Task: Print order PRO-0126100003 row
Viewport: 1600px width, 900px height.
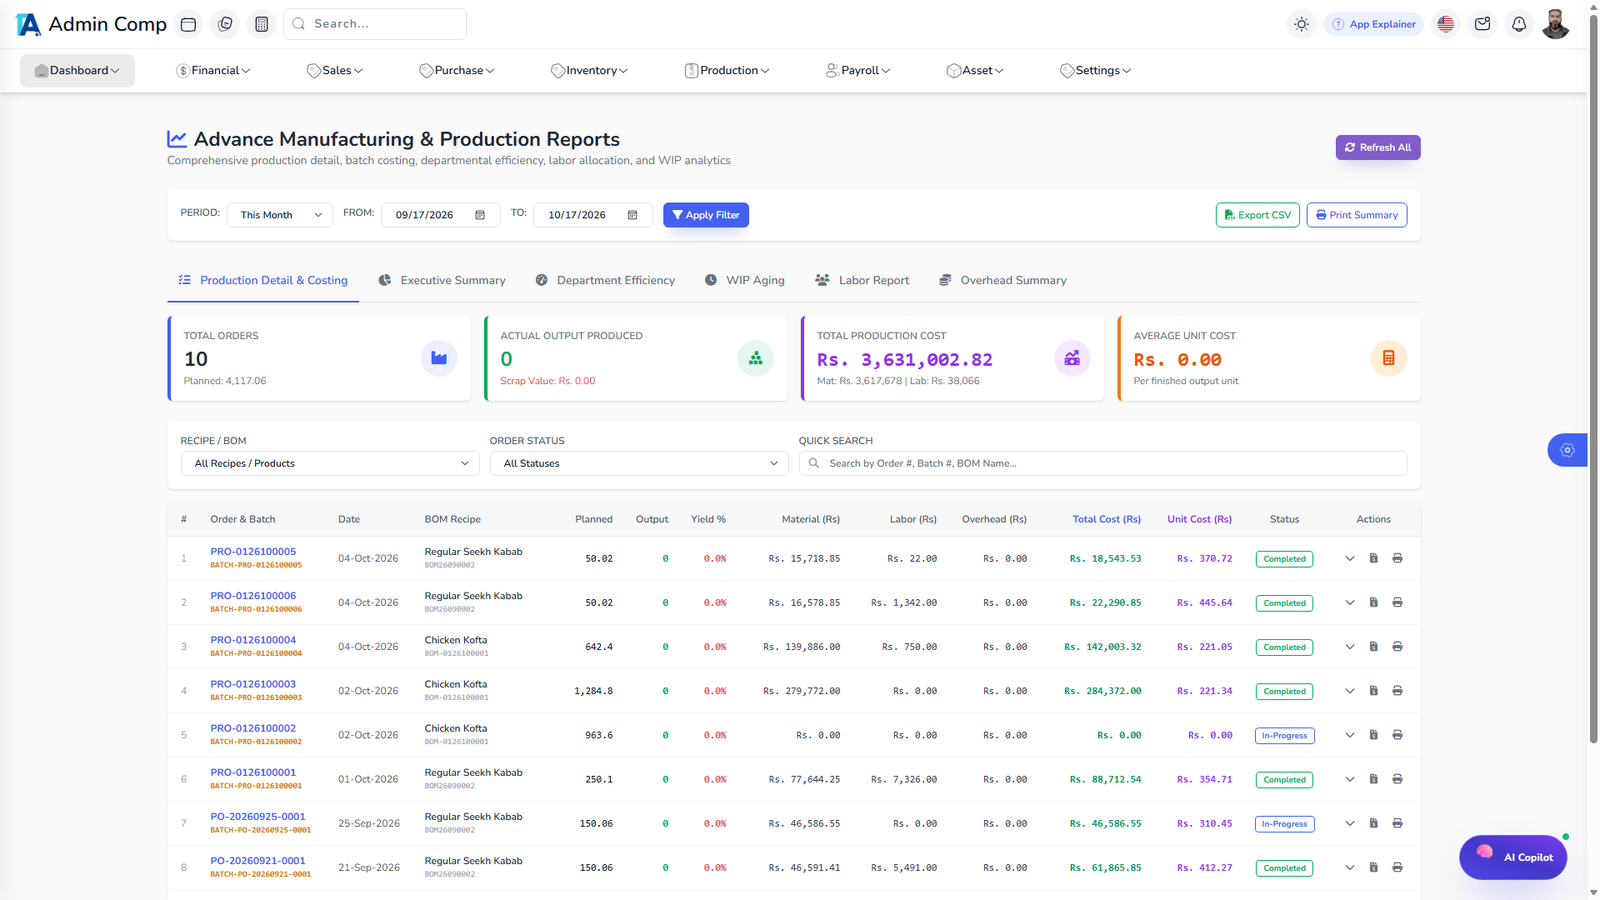Action: (1397, 691)
